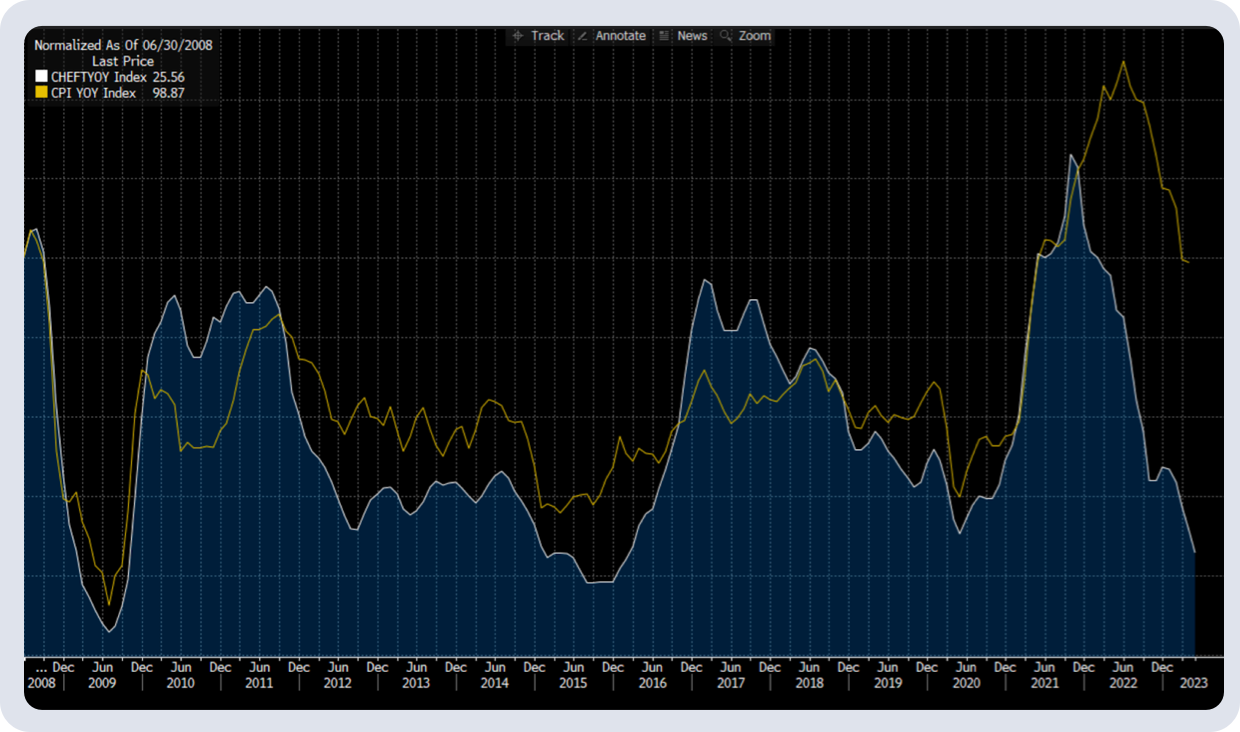Click the 25.56 last price value

click(168, 77)
